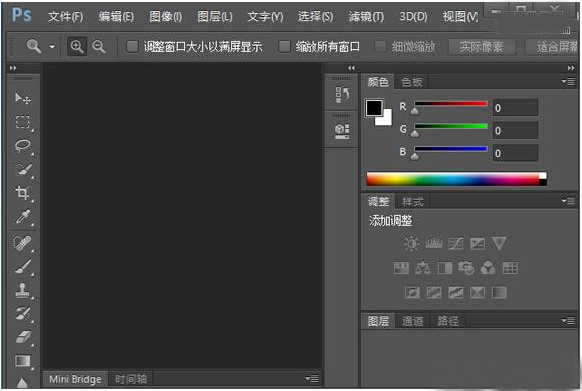
Task: Add an Exposure adjustment
Action: point(477,244)
